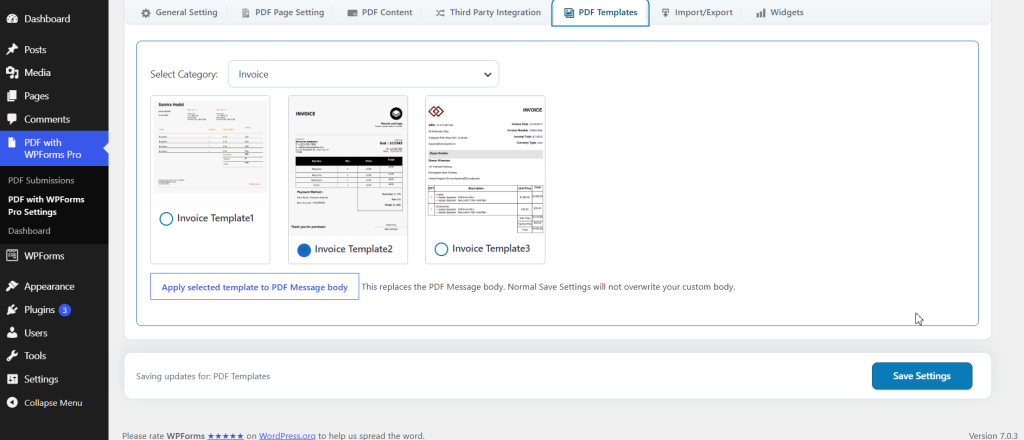Open the Tools menu label
The width and height of the screenshot is (1024, 440).
[x=35, y=356]
